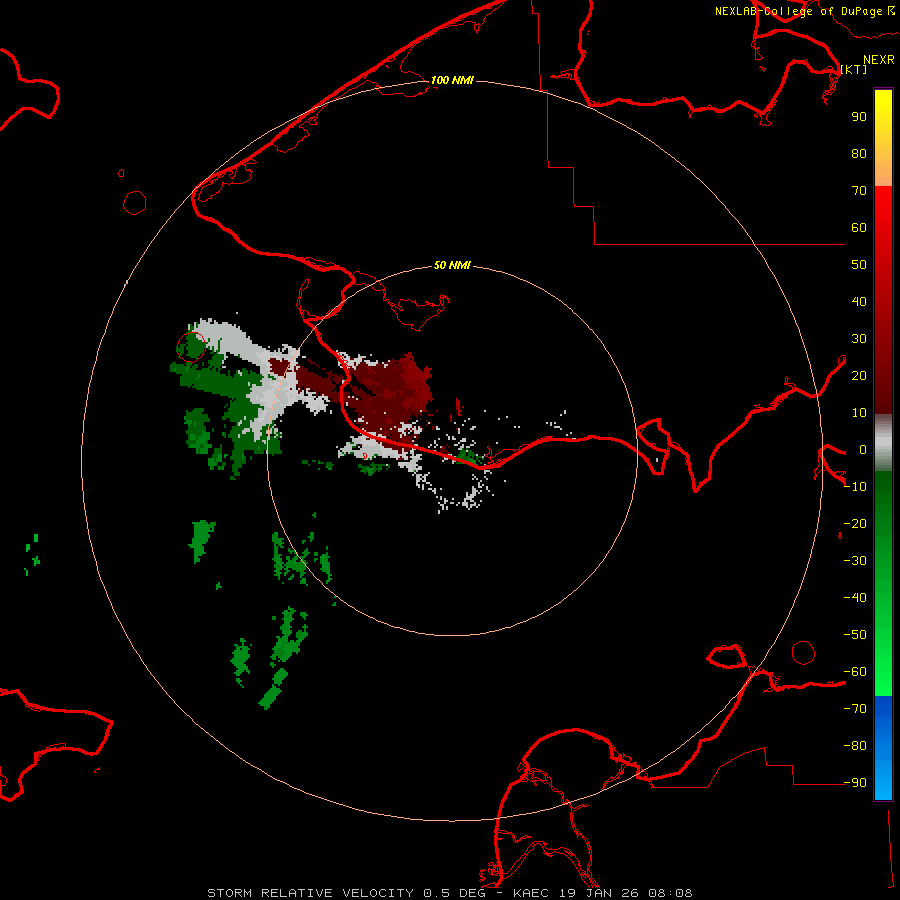Click the 08:08 timestamp
900x900 pixels.
670,893
